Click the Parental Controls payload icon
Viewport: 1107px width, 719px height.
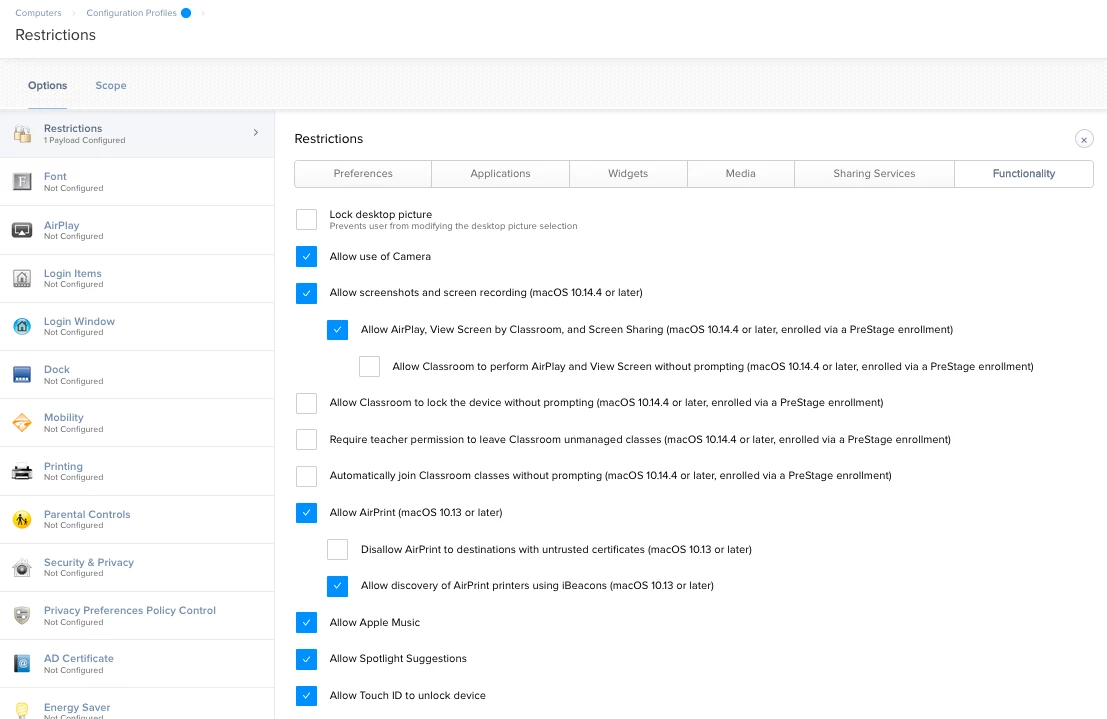pos(22,520)
